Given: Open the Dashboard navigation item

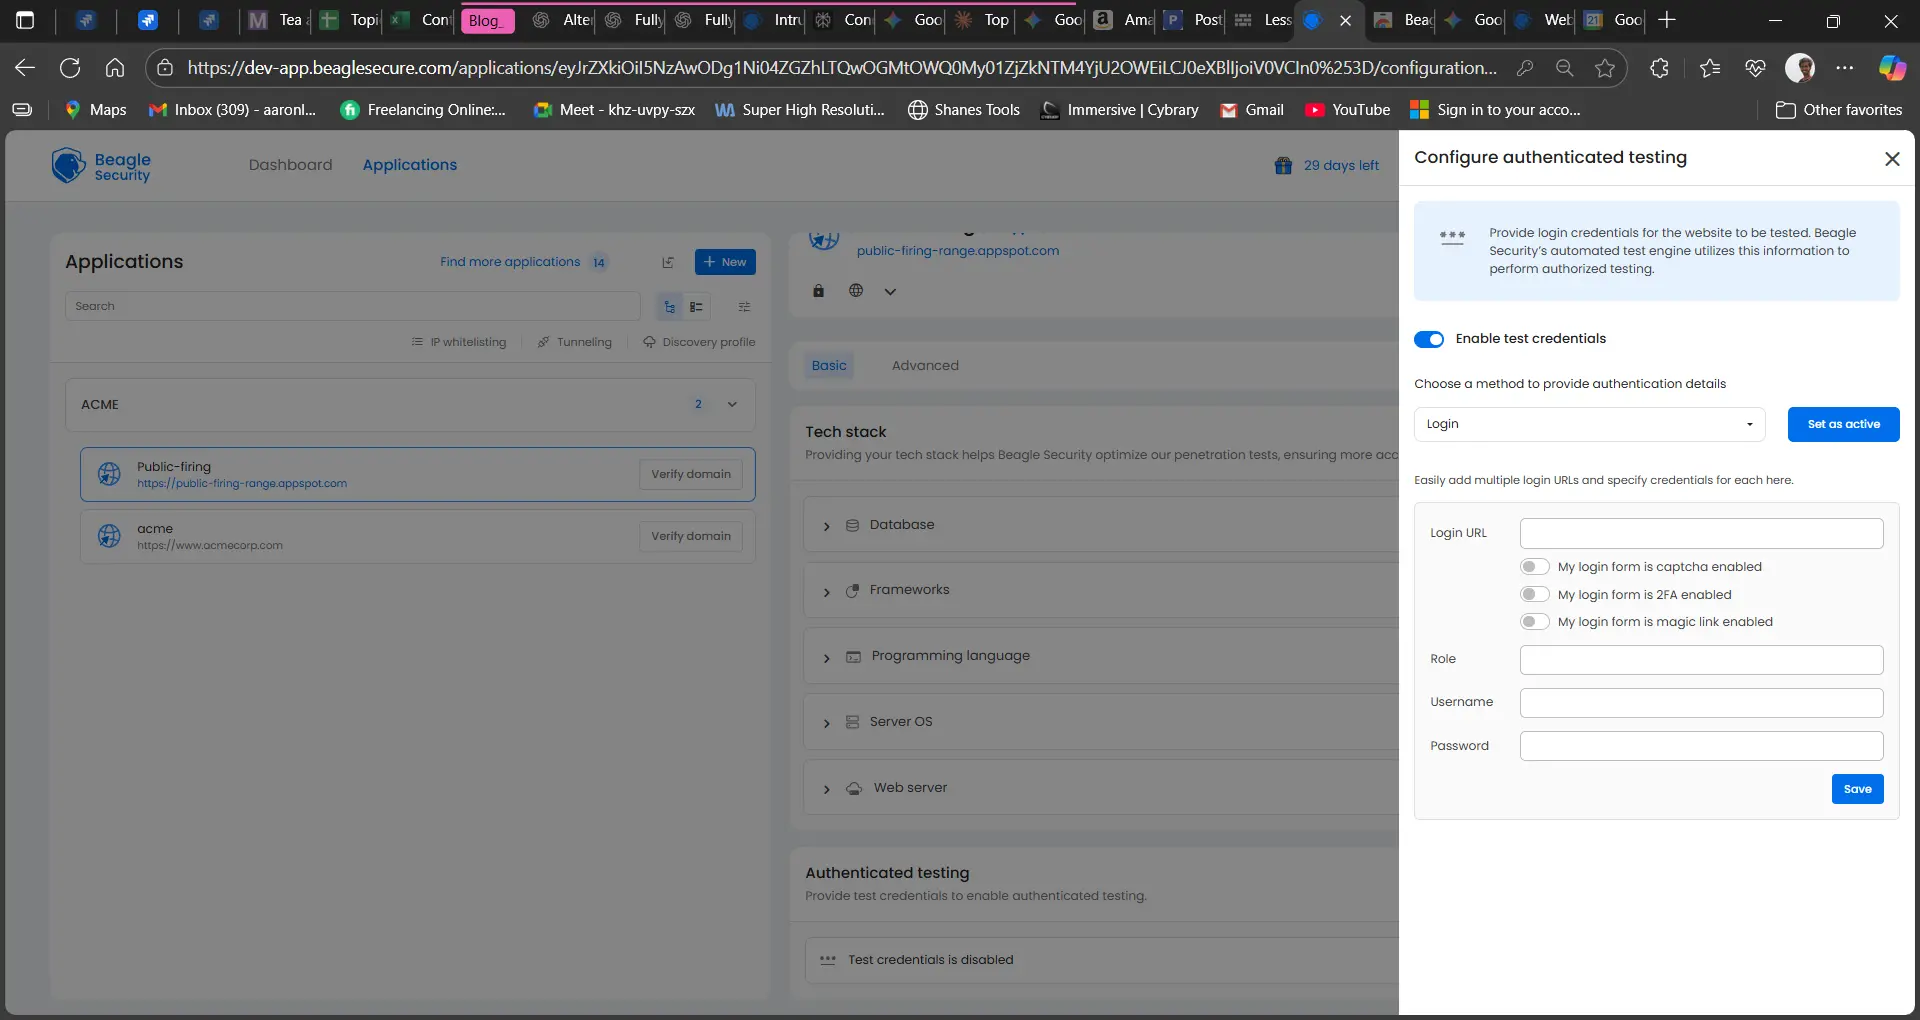Looking at the screenshot, I should click(289, 164).
